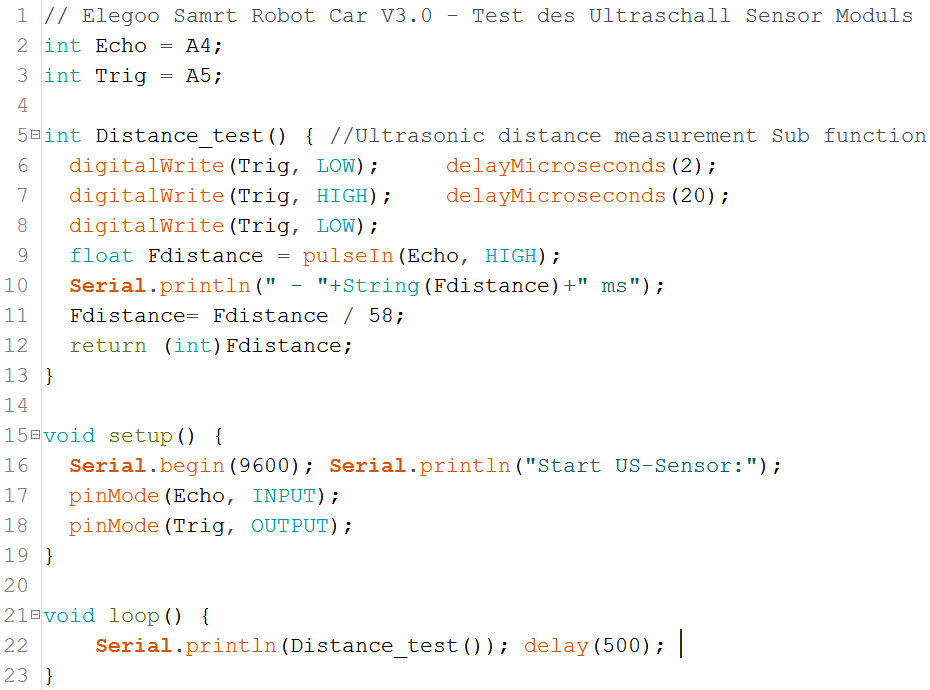
Task: Click line number 10 in the gutter
Action: (16, 286)
